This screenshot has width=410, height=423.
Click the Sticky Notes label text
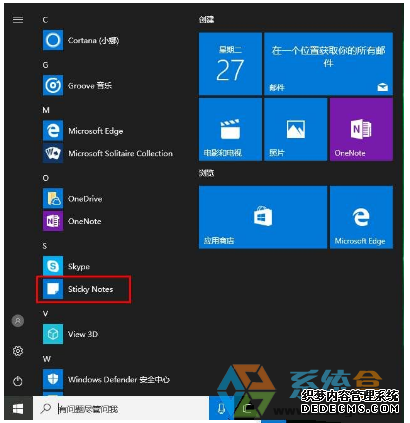coord(90,289)
